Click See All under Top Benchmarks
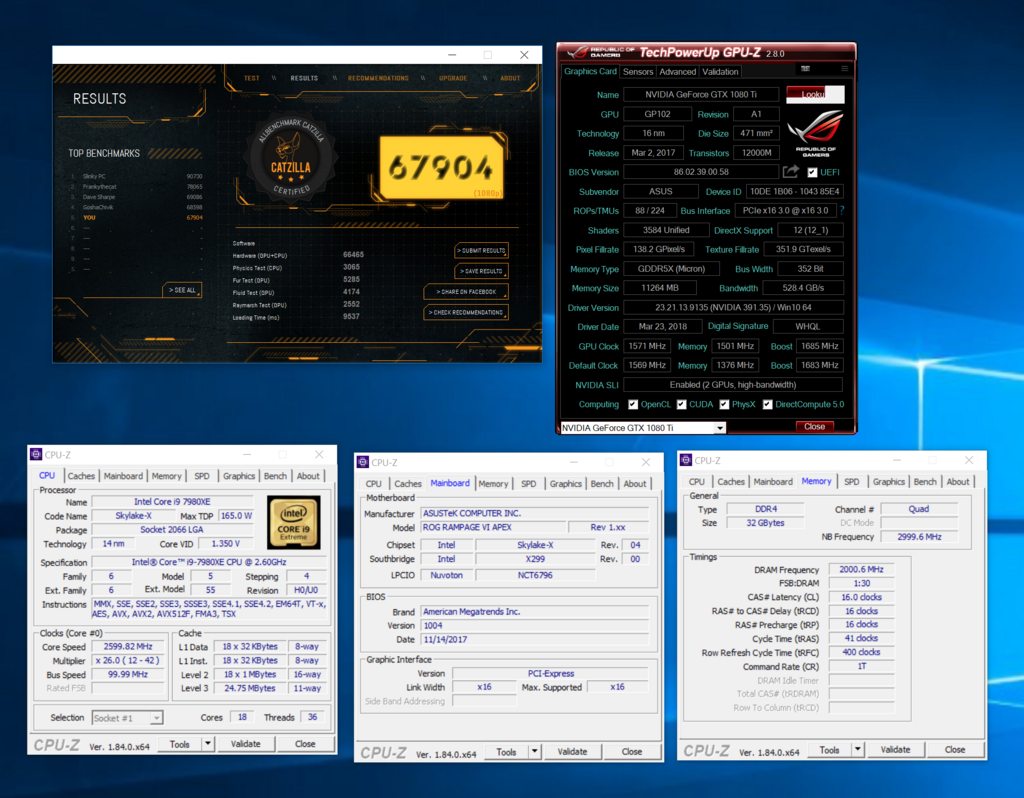This screenshot has height=798, width=1024. pyautogui.click(x=182, y=290)
